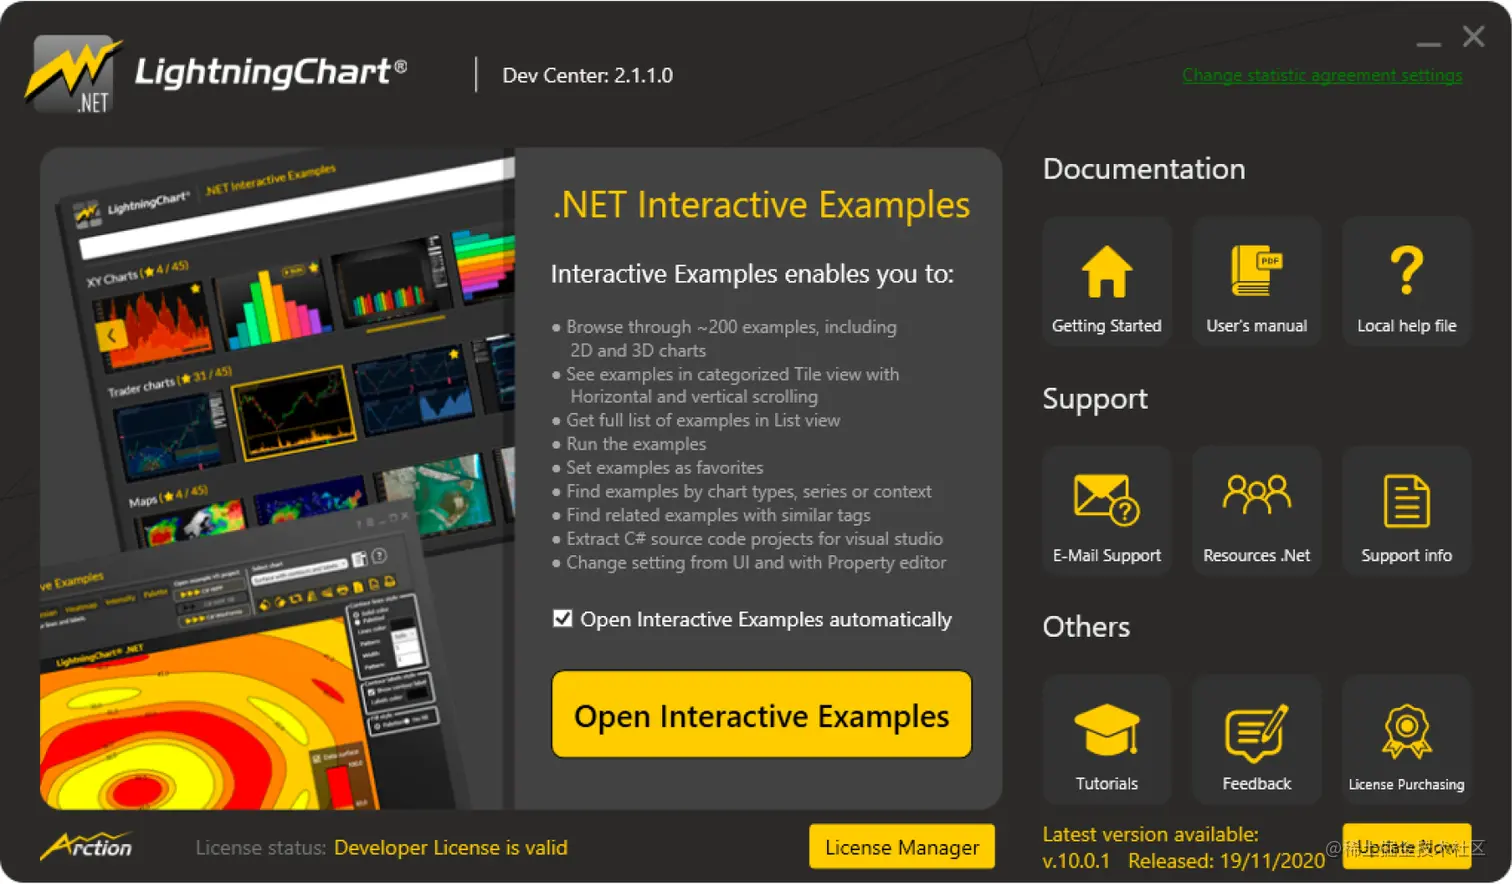Toggle Open Interactive Examples automatically checkbox
1512x884 pixels.
click(x=563, y=619)
